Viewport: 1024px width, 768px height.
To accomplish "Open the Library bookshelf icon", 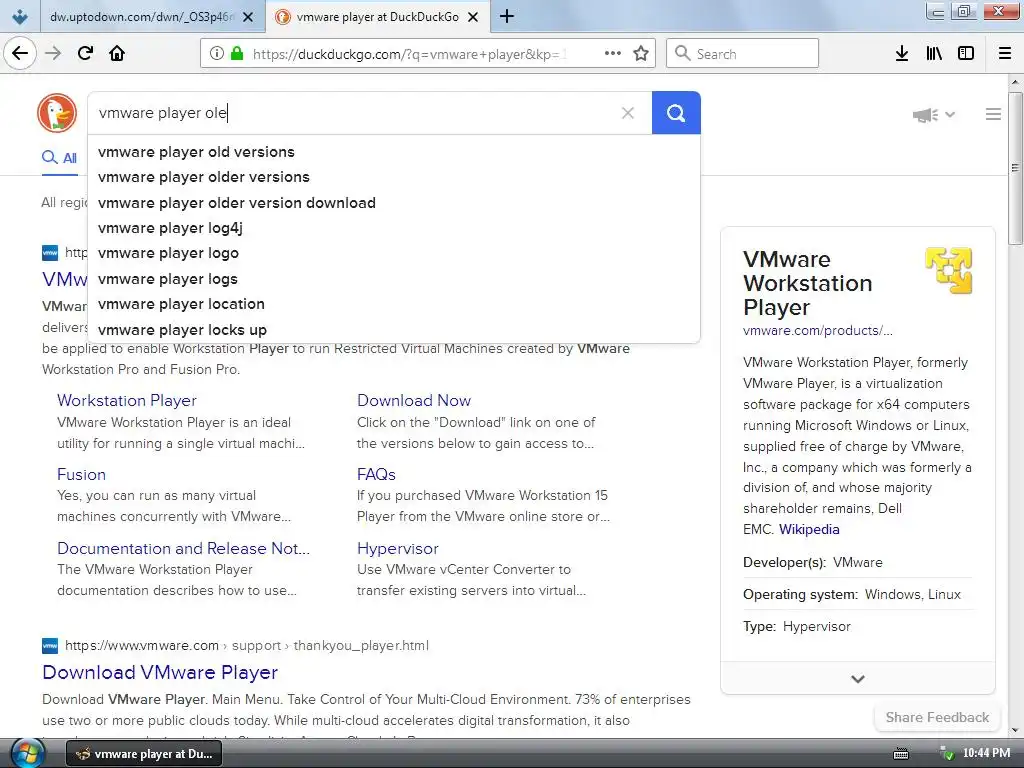I will [934, 54].
